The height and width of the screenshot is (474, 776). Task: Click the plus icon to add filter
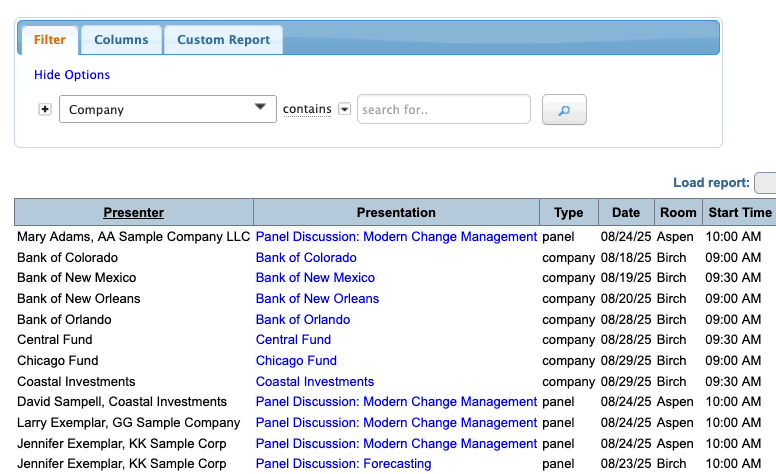coord(44,110)
